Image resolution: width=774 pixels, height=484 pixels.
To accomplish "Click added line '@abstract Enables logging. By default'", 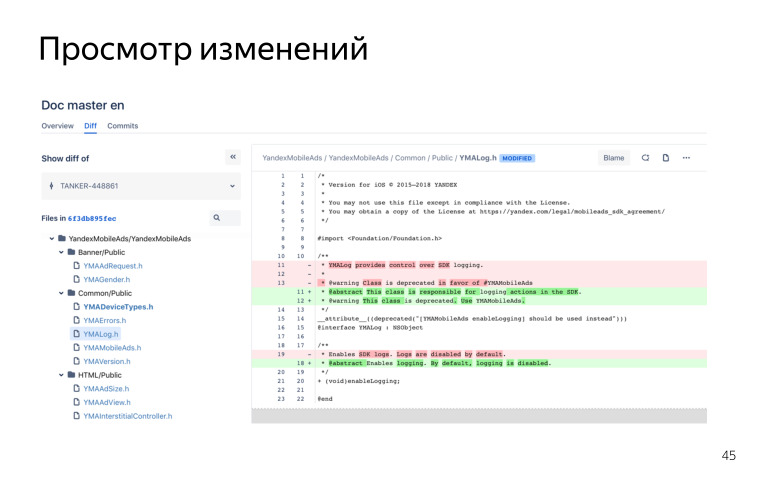I will coord(479,363).
